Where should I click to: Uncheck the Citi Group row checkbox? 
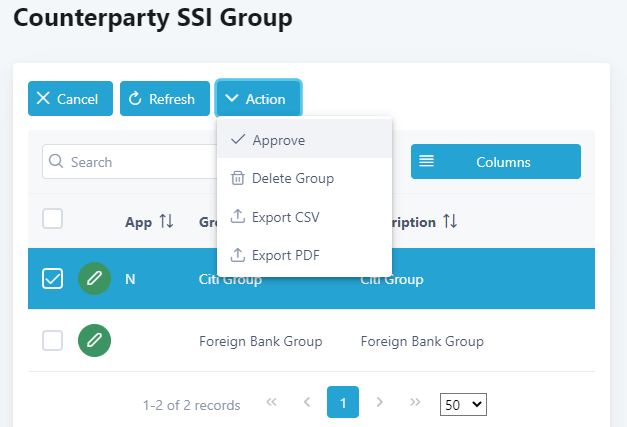coord(53,279)
